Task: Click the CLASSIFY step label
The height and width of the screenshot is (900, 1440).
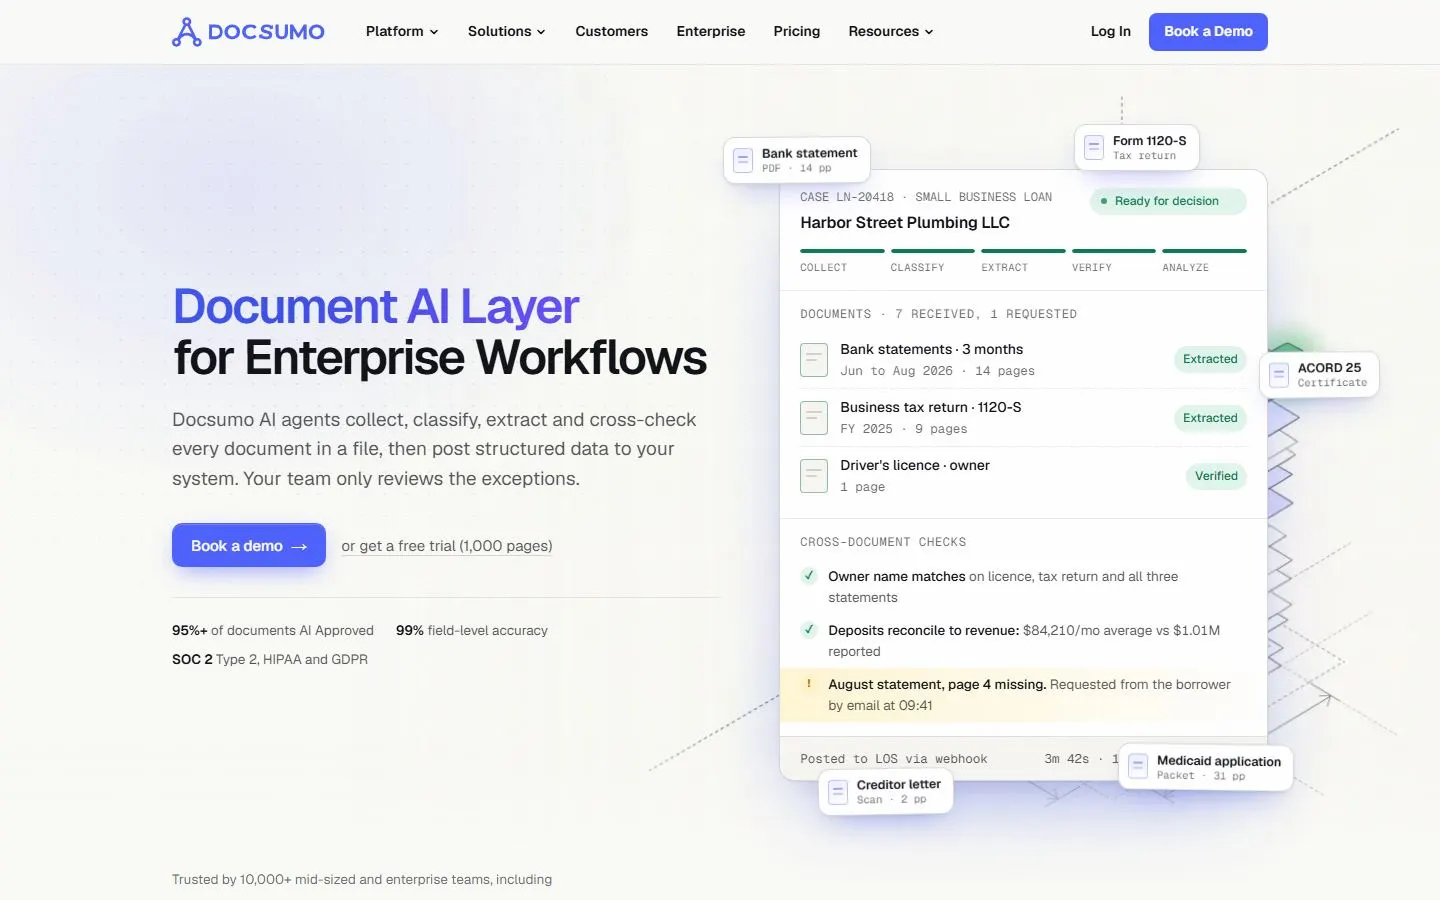Action: click(917, 268)
